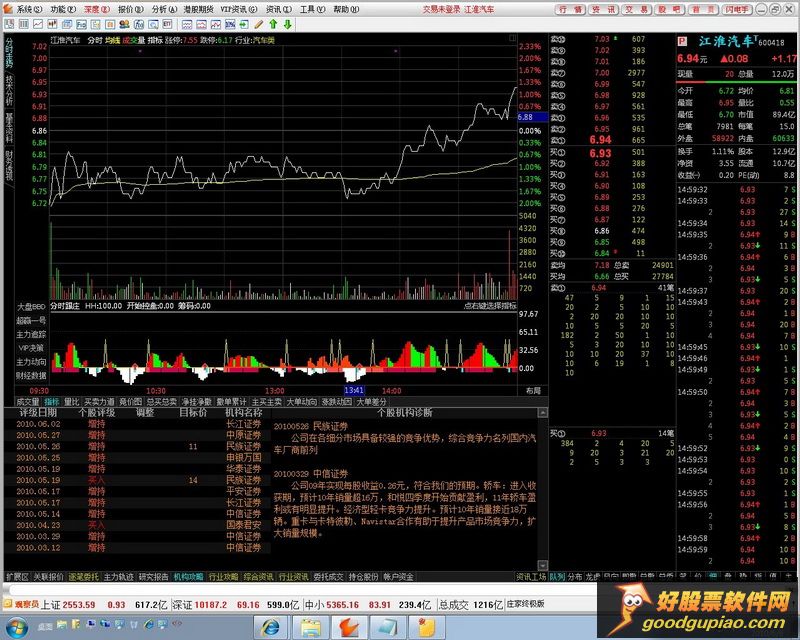The height and width of the screenshot is (640, 800).
Task: Click the three-column list toolbar icon
Action: [x=23, y=24]
